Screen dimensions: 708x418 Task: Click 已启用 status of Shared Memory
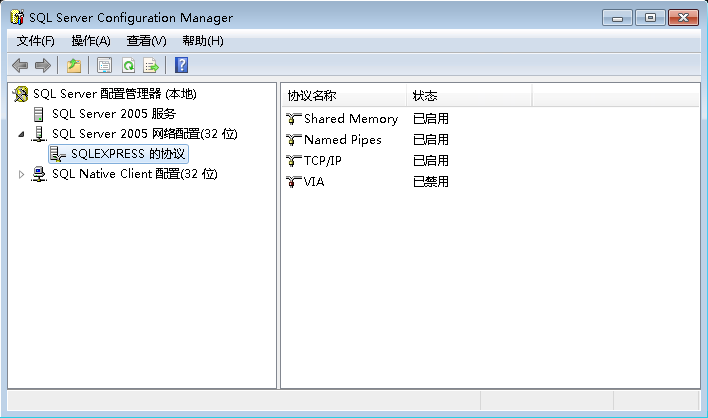coord(431,119)
